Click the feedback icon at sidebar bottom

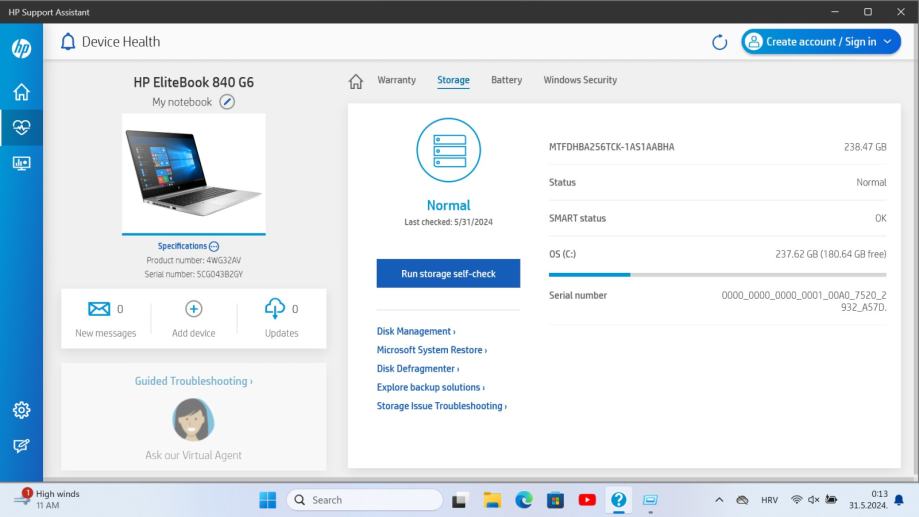[21, 443]
